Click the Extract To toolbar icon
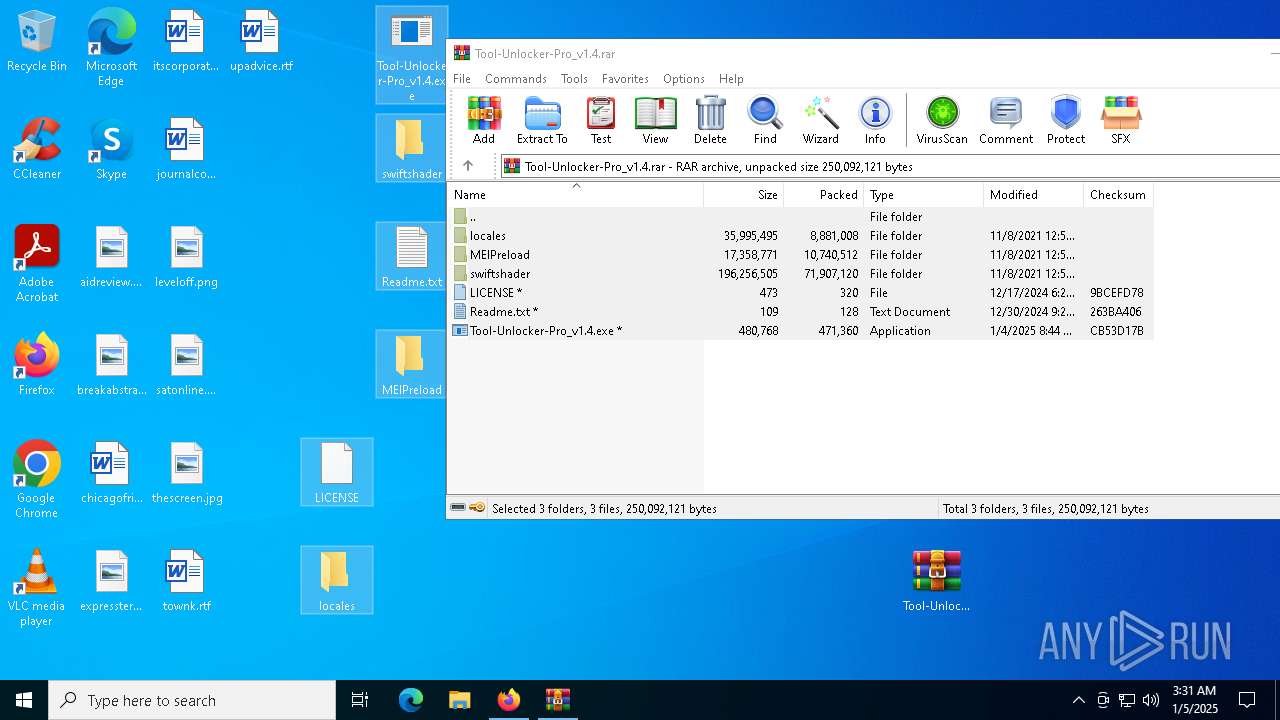1280x720 pixels. pyautogui.click(x=542, y=121)
